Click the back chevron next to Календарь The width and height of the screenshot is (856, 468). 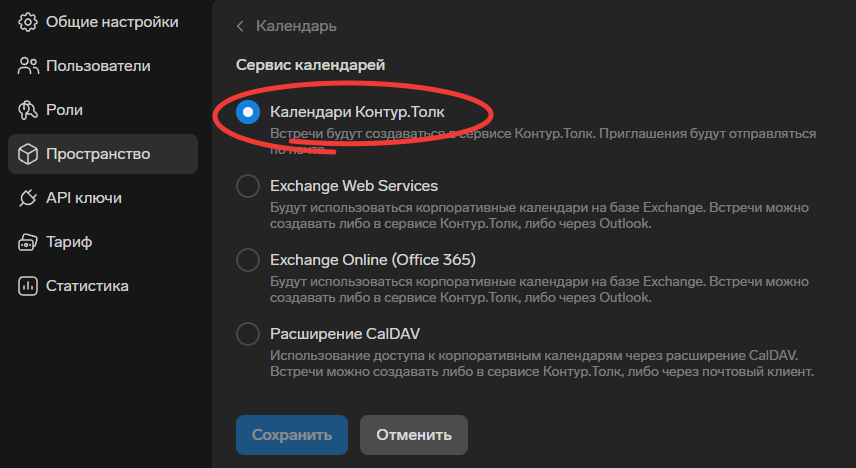pos(240,26)
